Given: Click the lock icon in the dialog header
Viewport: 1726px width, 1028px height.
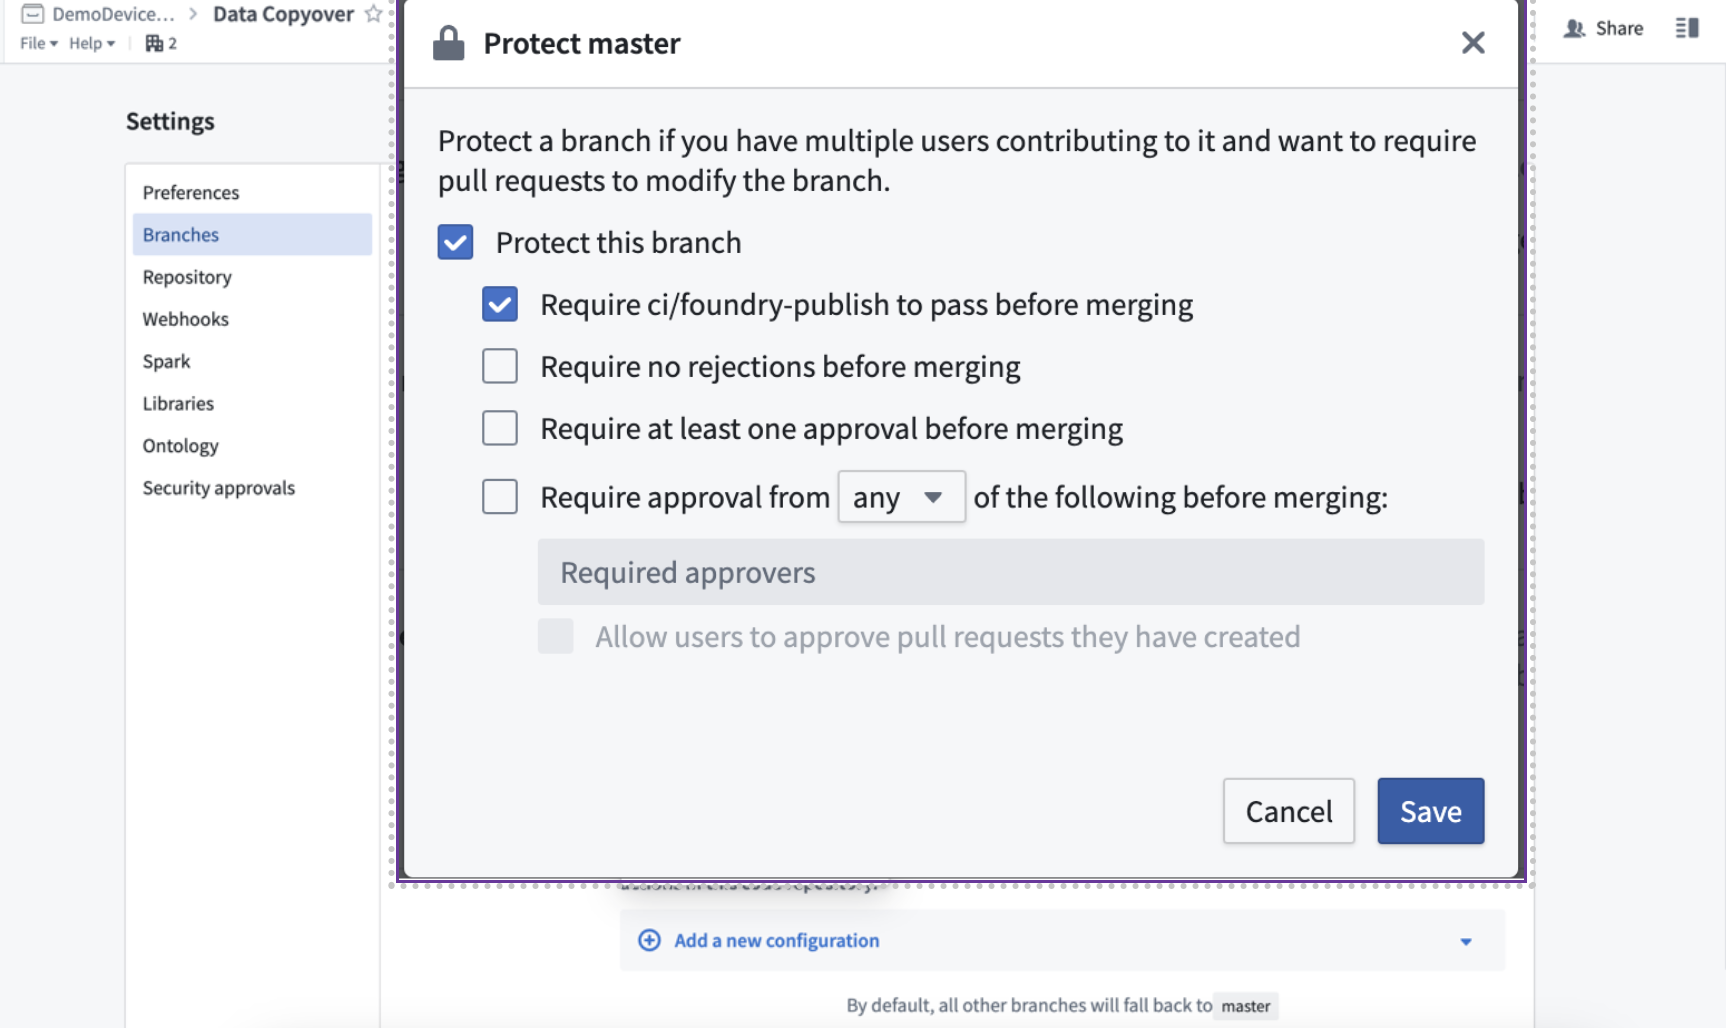Looking at the screenshot, I should click(x=448, y=43).
